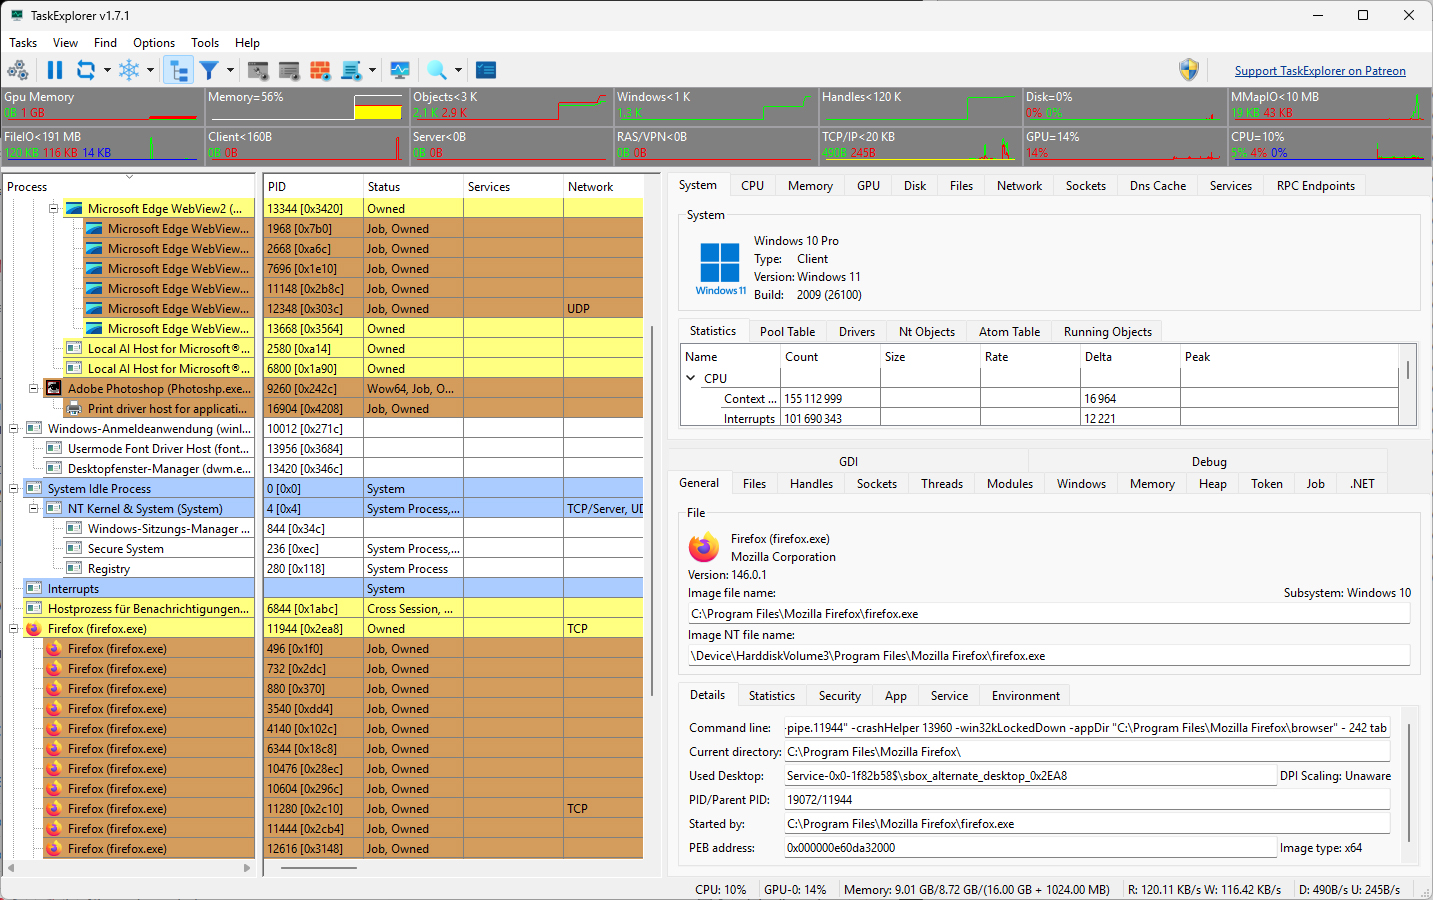Collapse the Adobe Photoshop process tree node
The image size is (1433, 900).
(33, 388)
